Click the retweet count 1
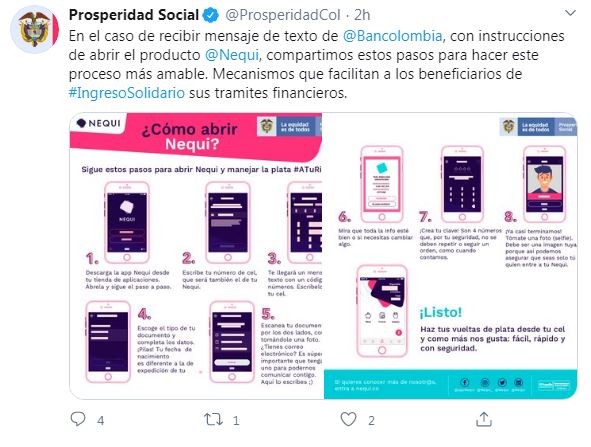The width and height of the screenshot is (591, 447). pos(236,421)
